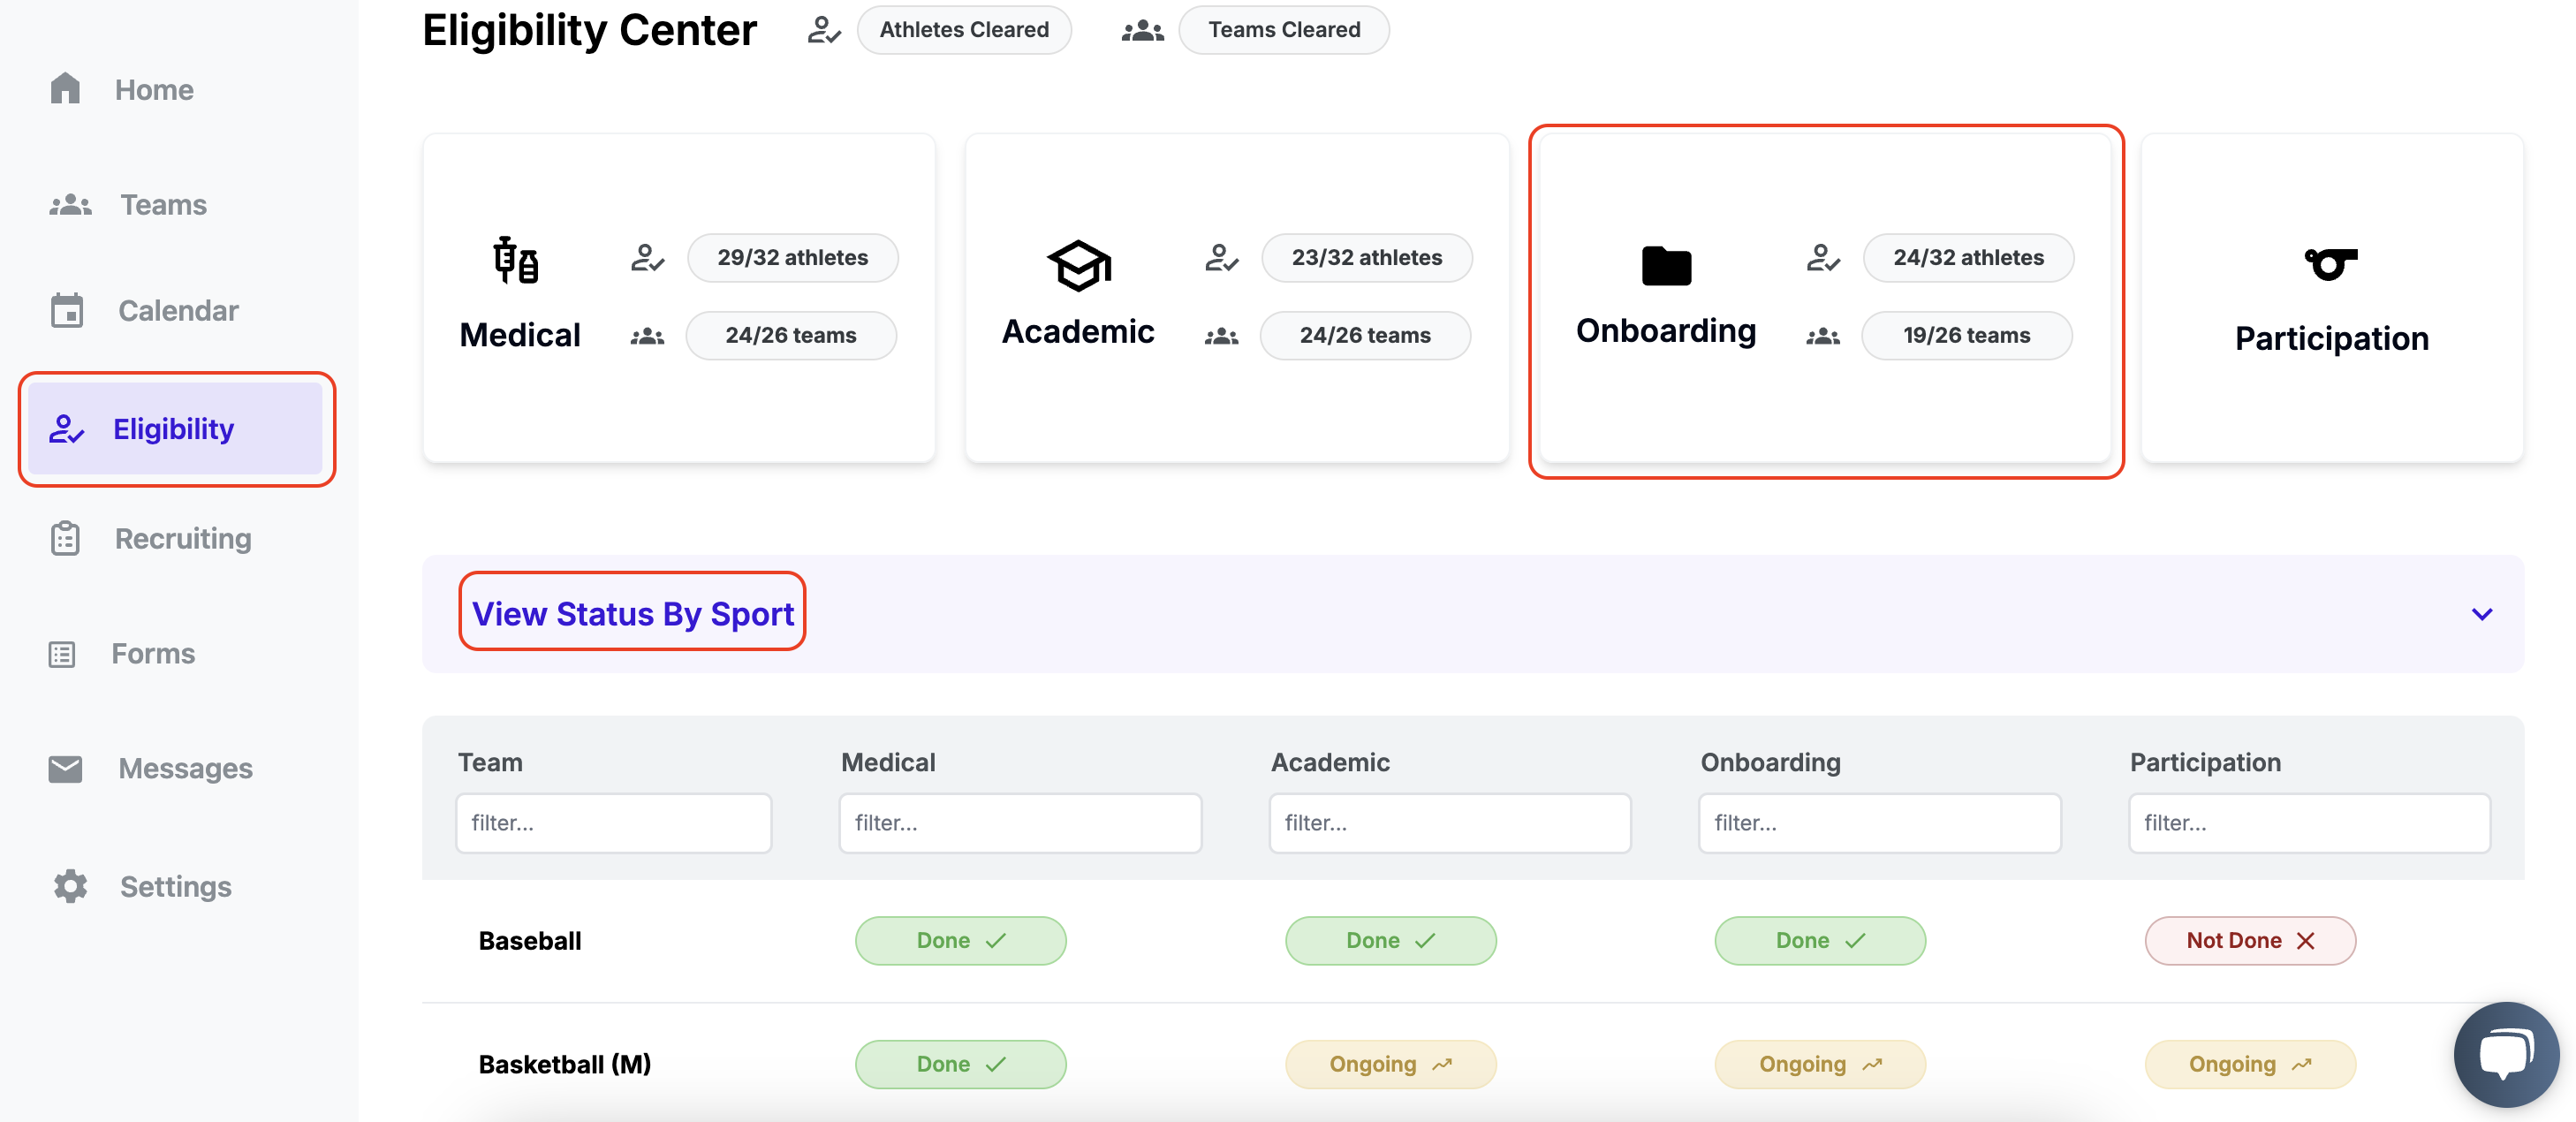Click View Status By Sport heading
This screenshot has height=1122, width=2576.
tap(632, 613)
